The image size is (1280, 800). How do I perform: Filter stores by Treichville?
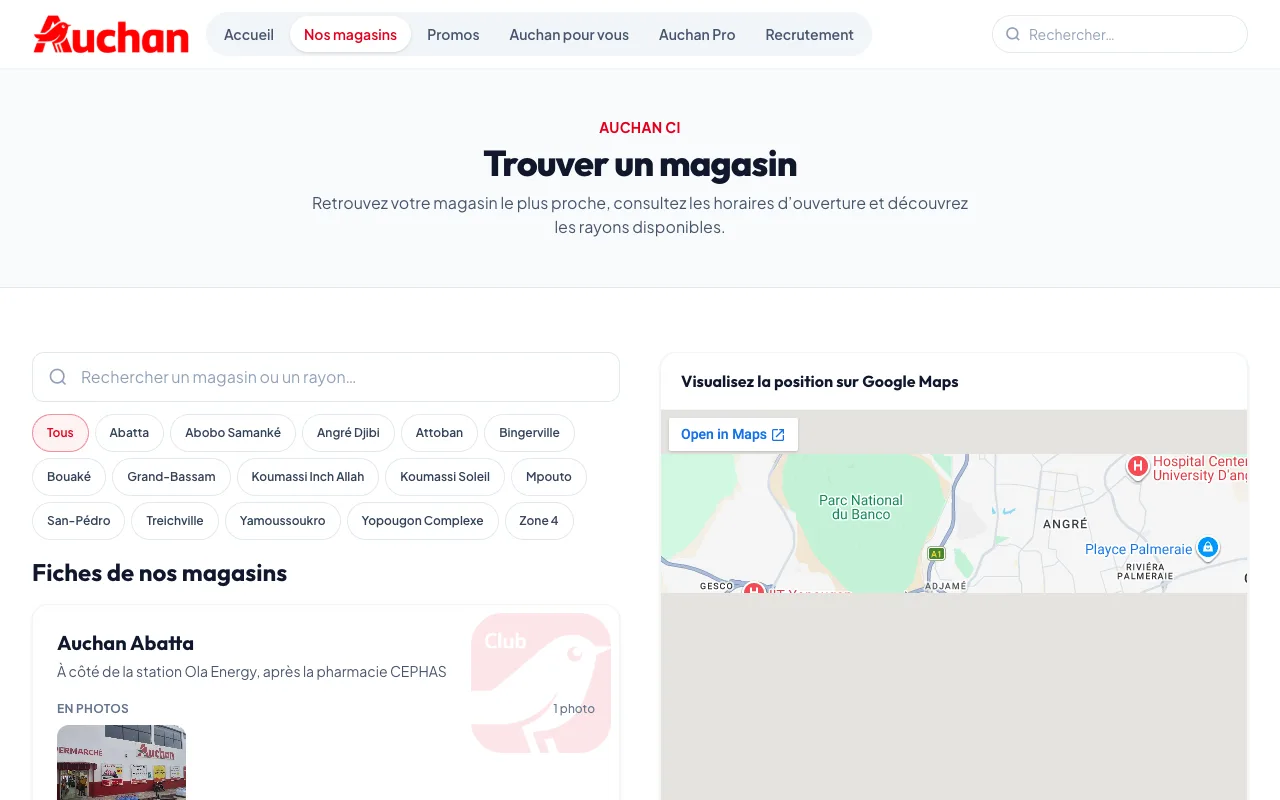(x=175, y=521)
